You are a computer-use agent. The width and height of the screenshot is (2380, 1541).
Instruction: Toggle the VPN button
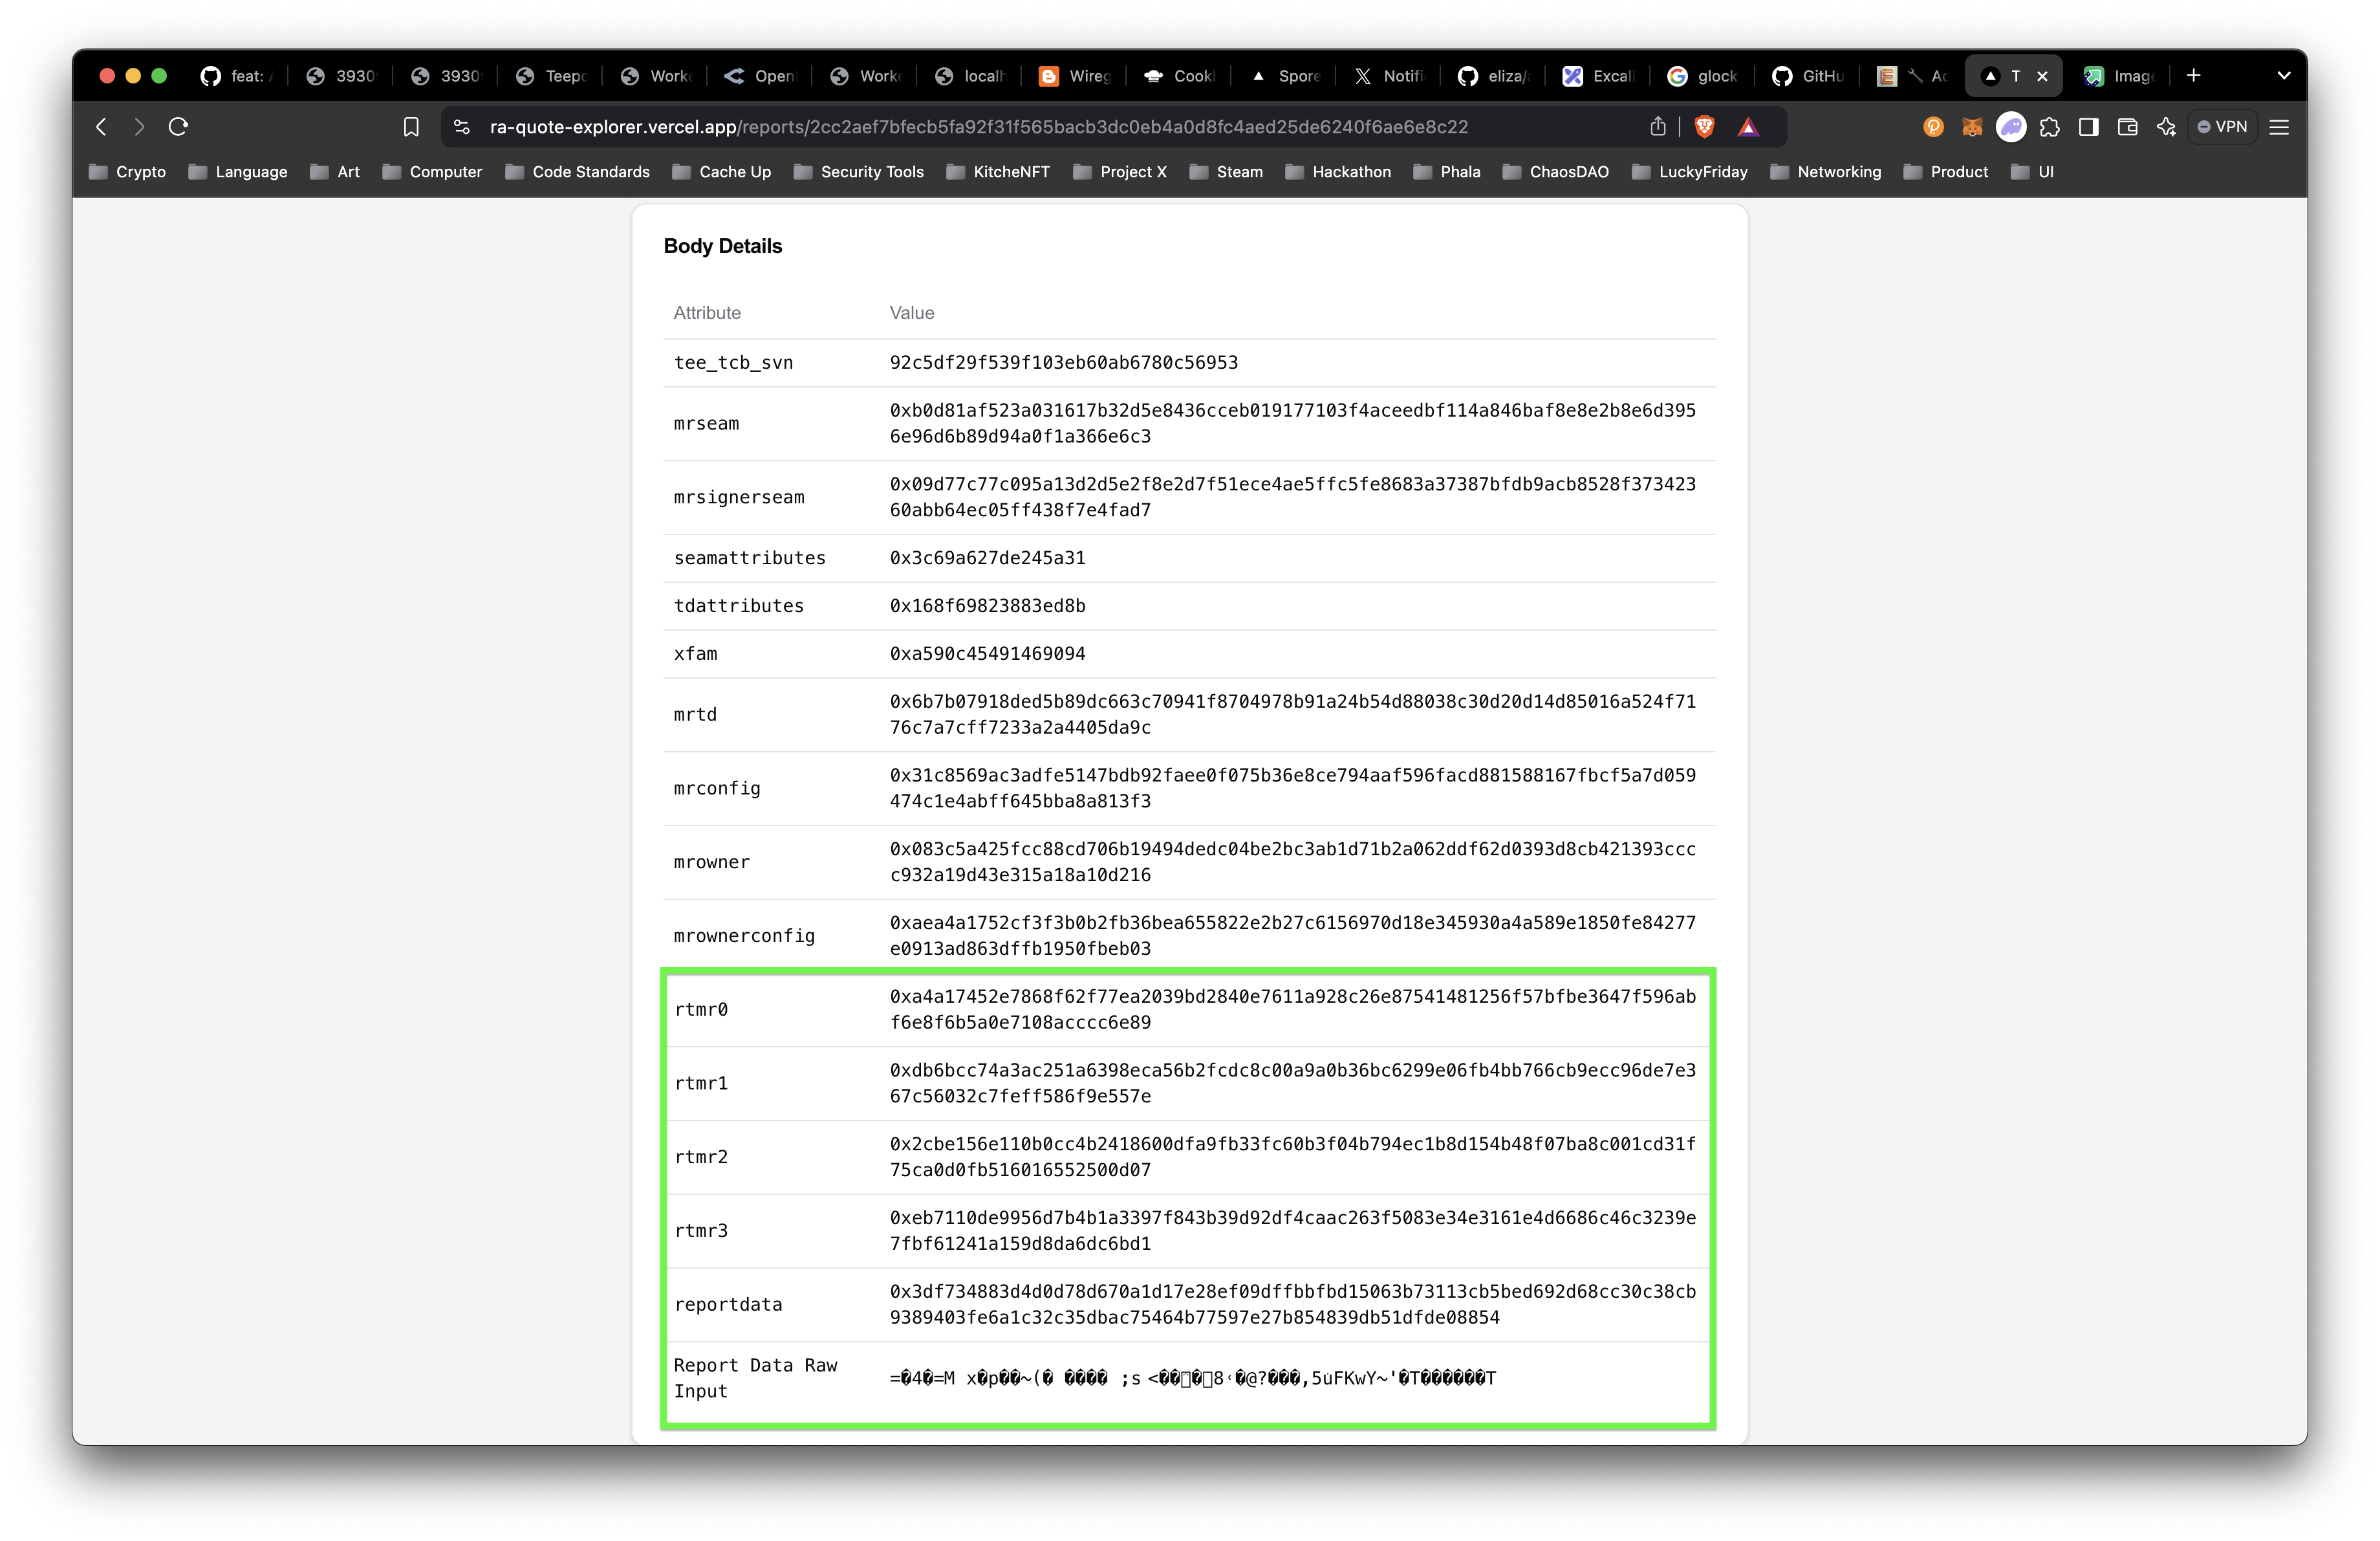point(2222,127)
